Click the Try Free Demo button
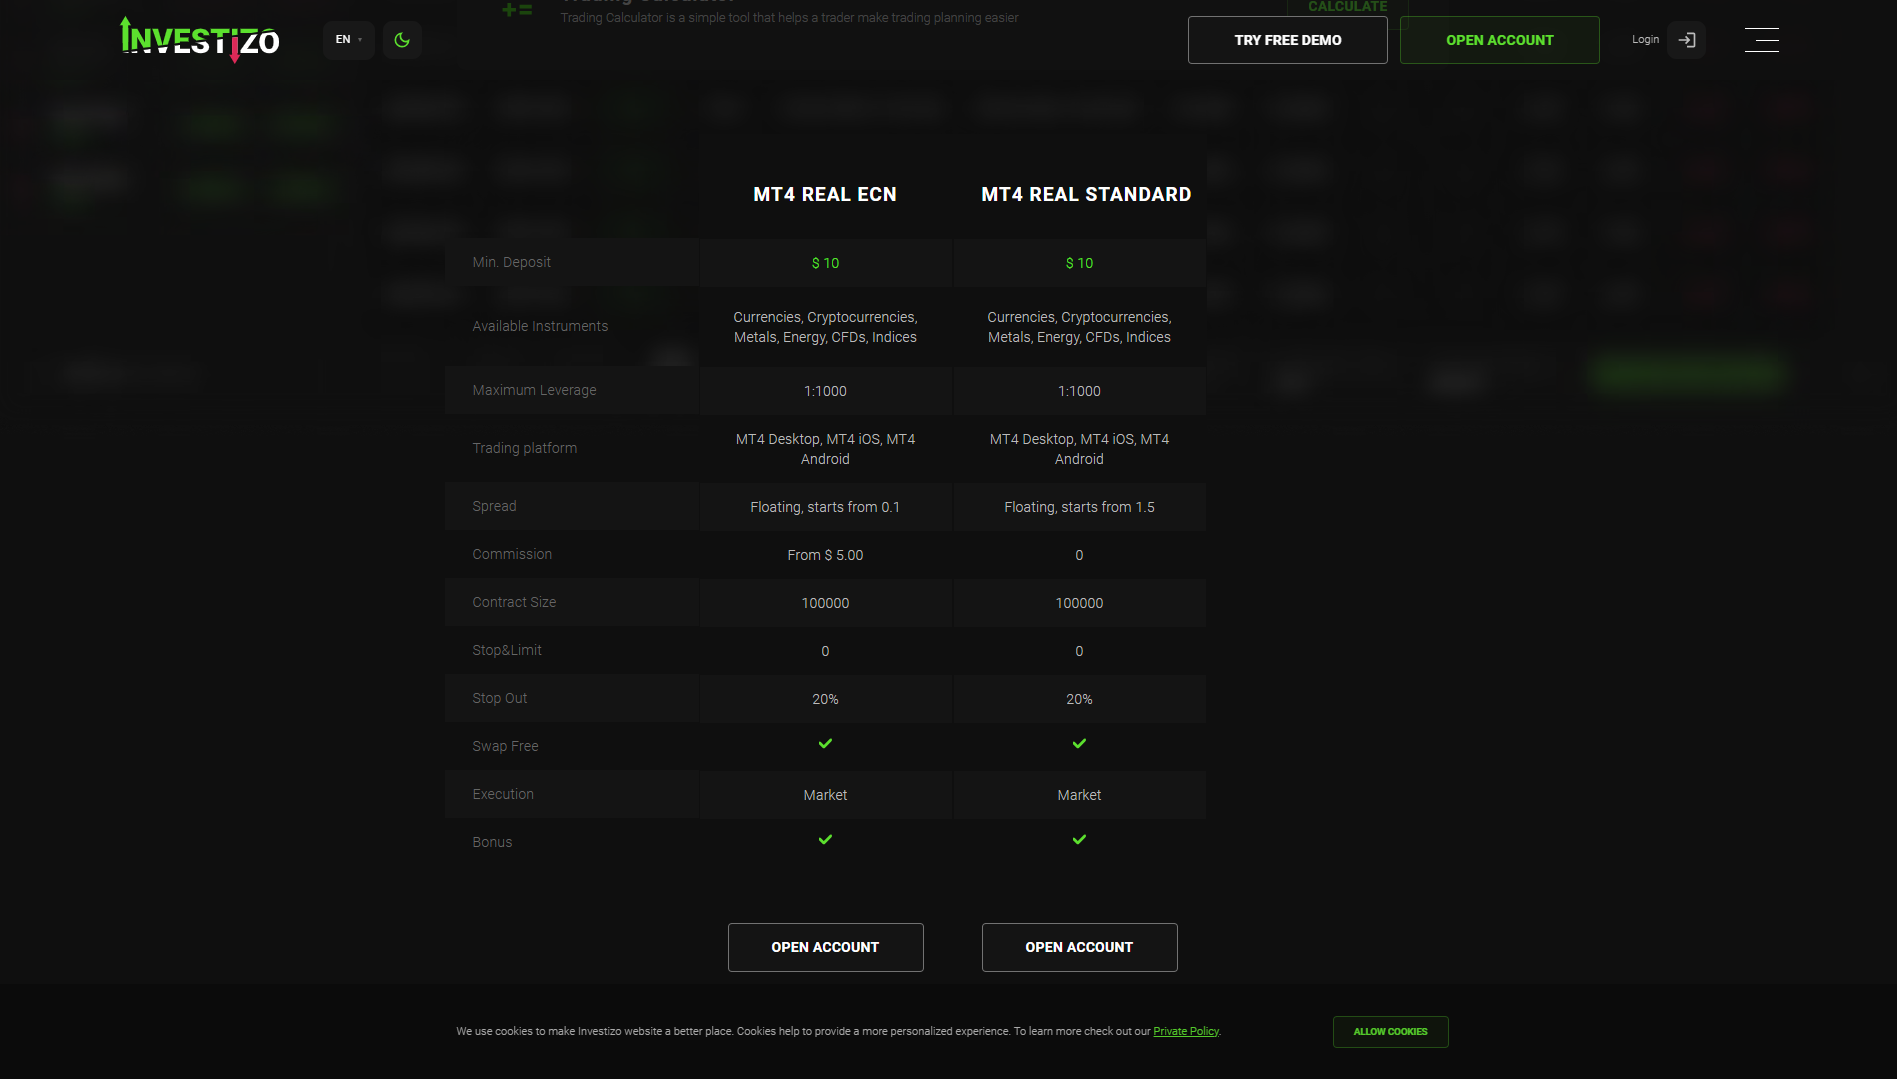1897x1079 pixels. [1288, 40]
